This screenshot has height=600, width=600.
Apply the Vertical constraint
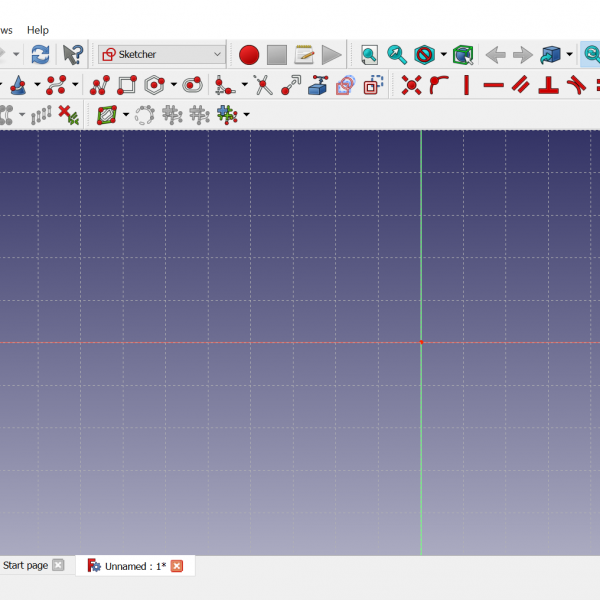466,86
